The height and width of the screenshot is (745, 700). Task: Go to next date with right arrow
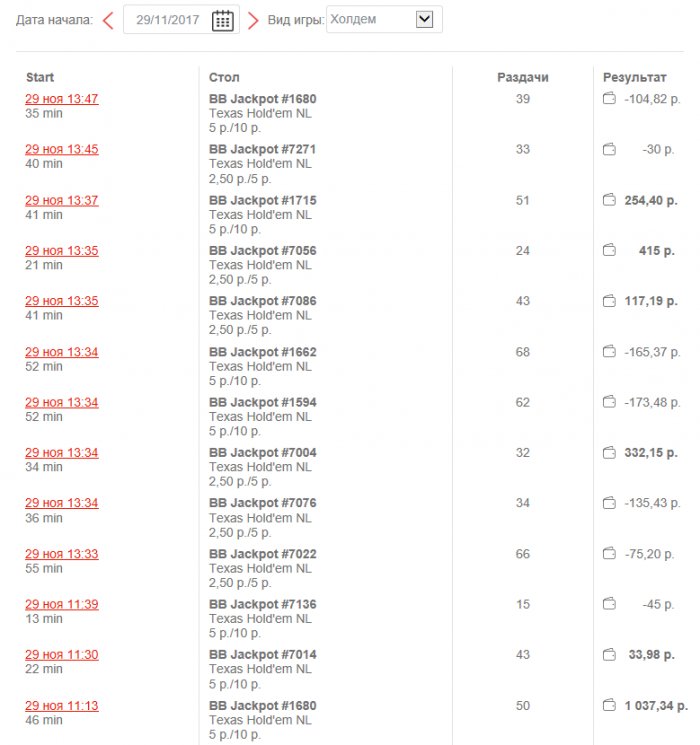coord(253,20)
